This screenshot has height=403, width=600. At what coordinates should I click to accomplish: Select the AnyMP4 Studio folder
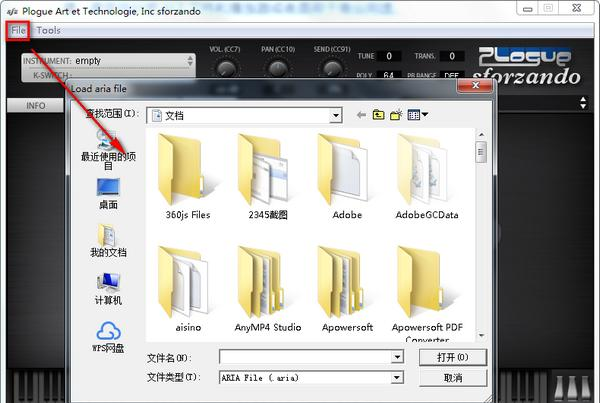[x=267, y=289]
